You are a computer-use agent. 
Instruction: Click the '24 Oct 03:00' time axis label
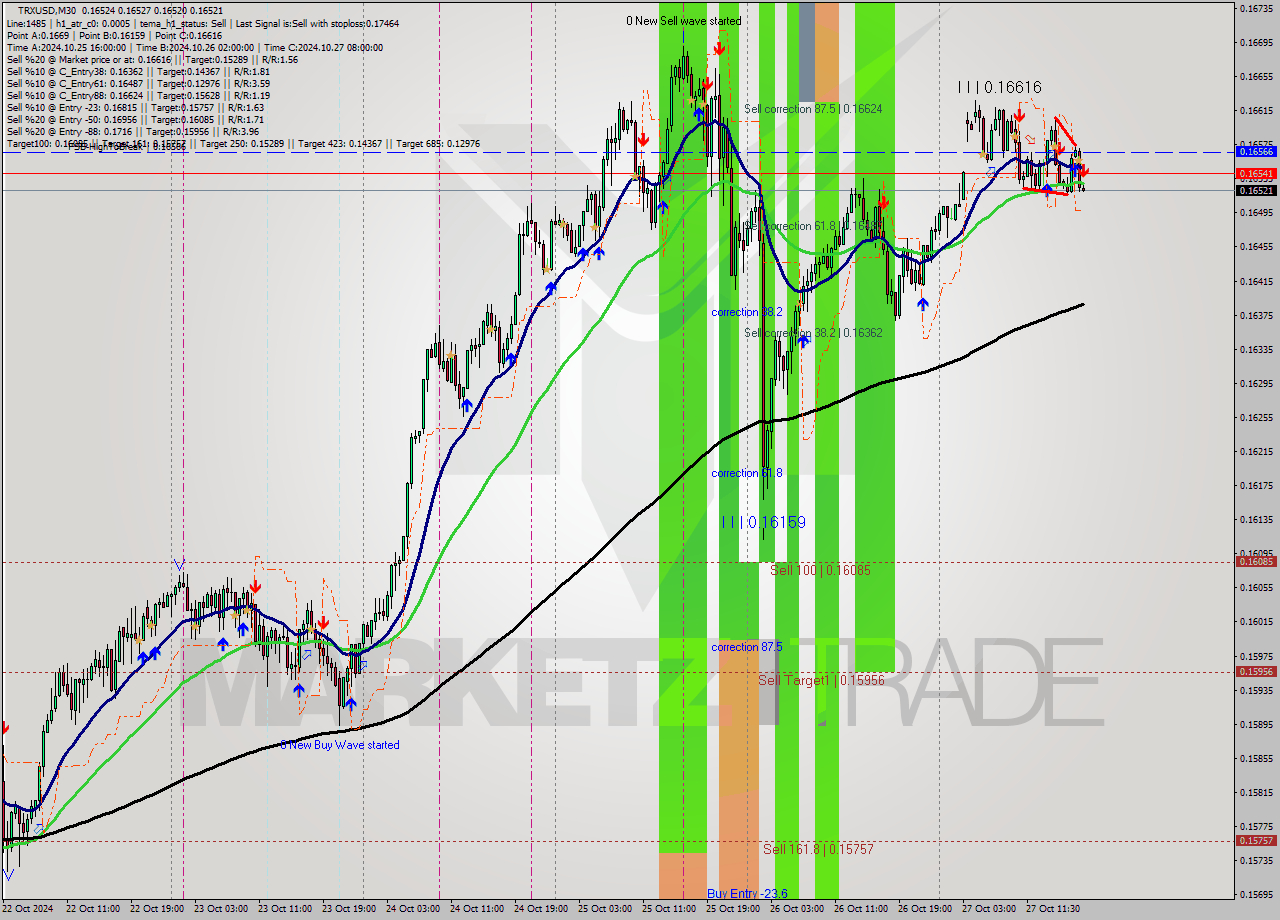413,909
